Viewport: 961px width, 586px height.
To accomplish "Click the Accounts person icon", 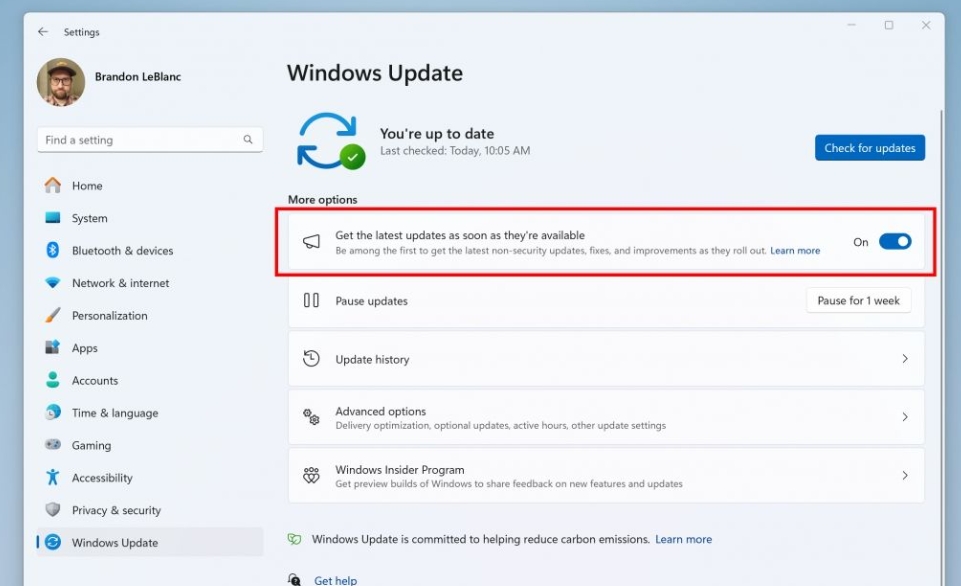I will point(53,380).
